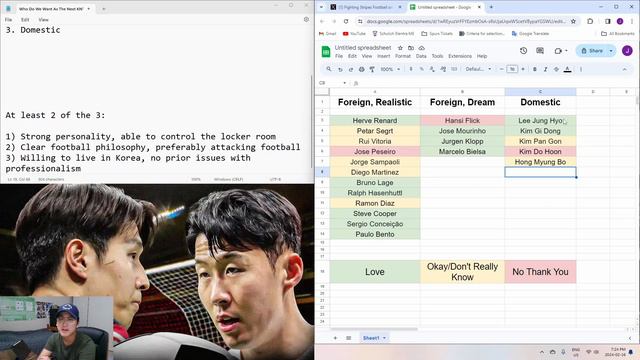
Task: Select the Love legend cell
Action: [x=375, y=271]
